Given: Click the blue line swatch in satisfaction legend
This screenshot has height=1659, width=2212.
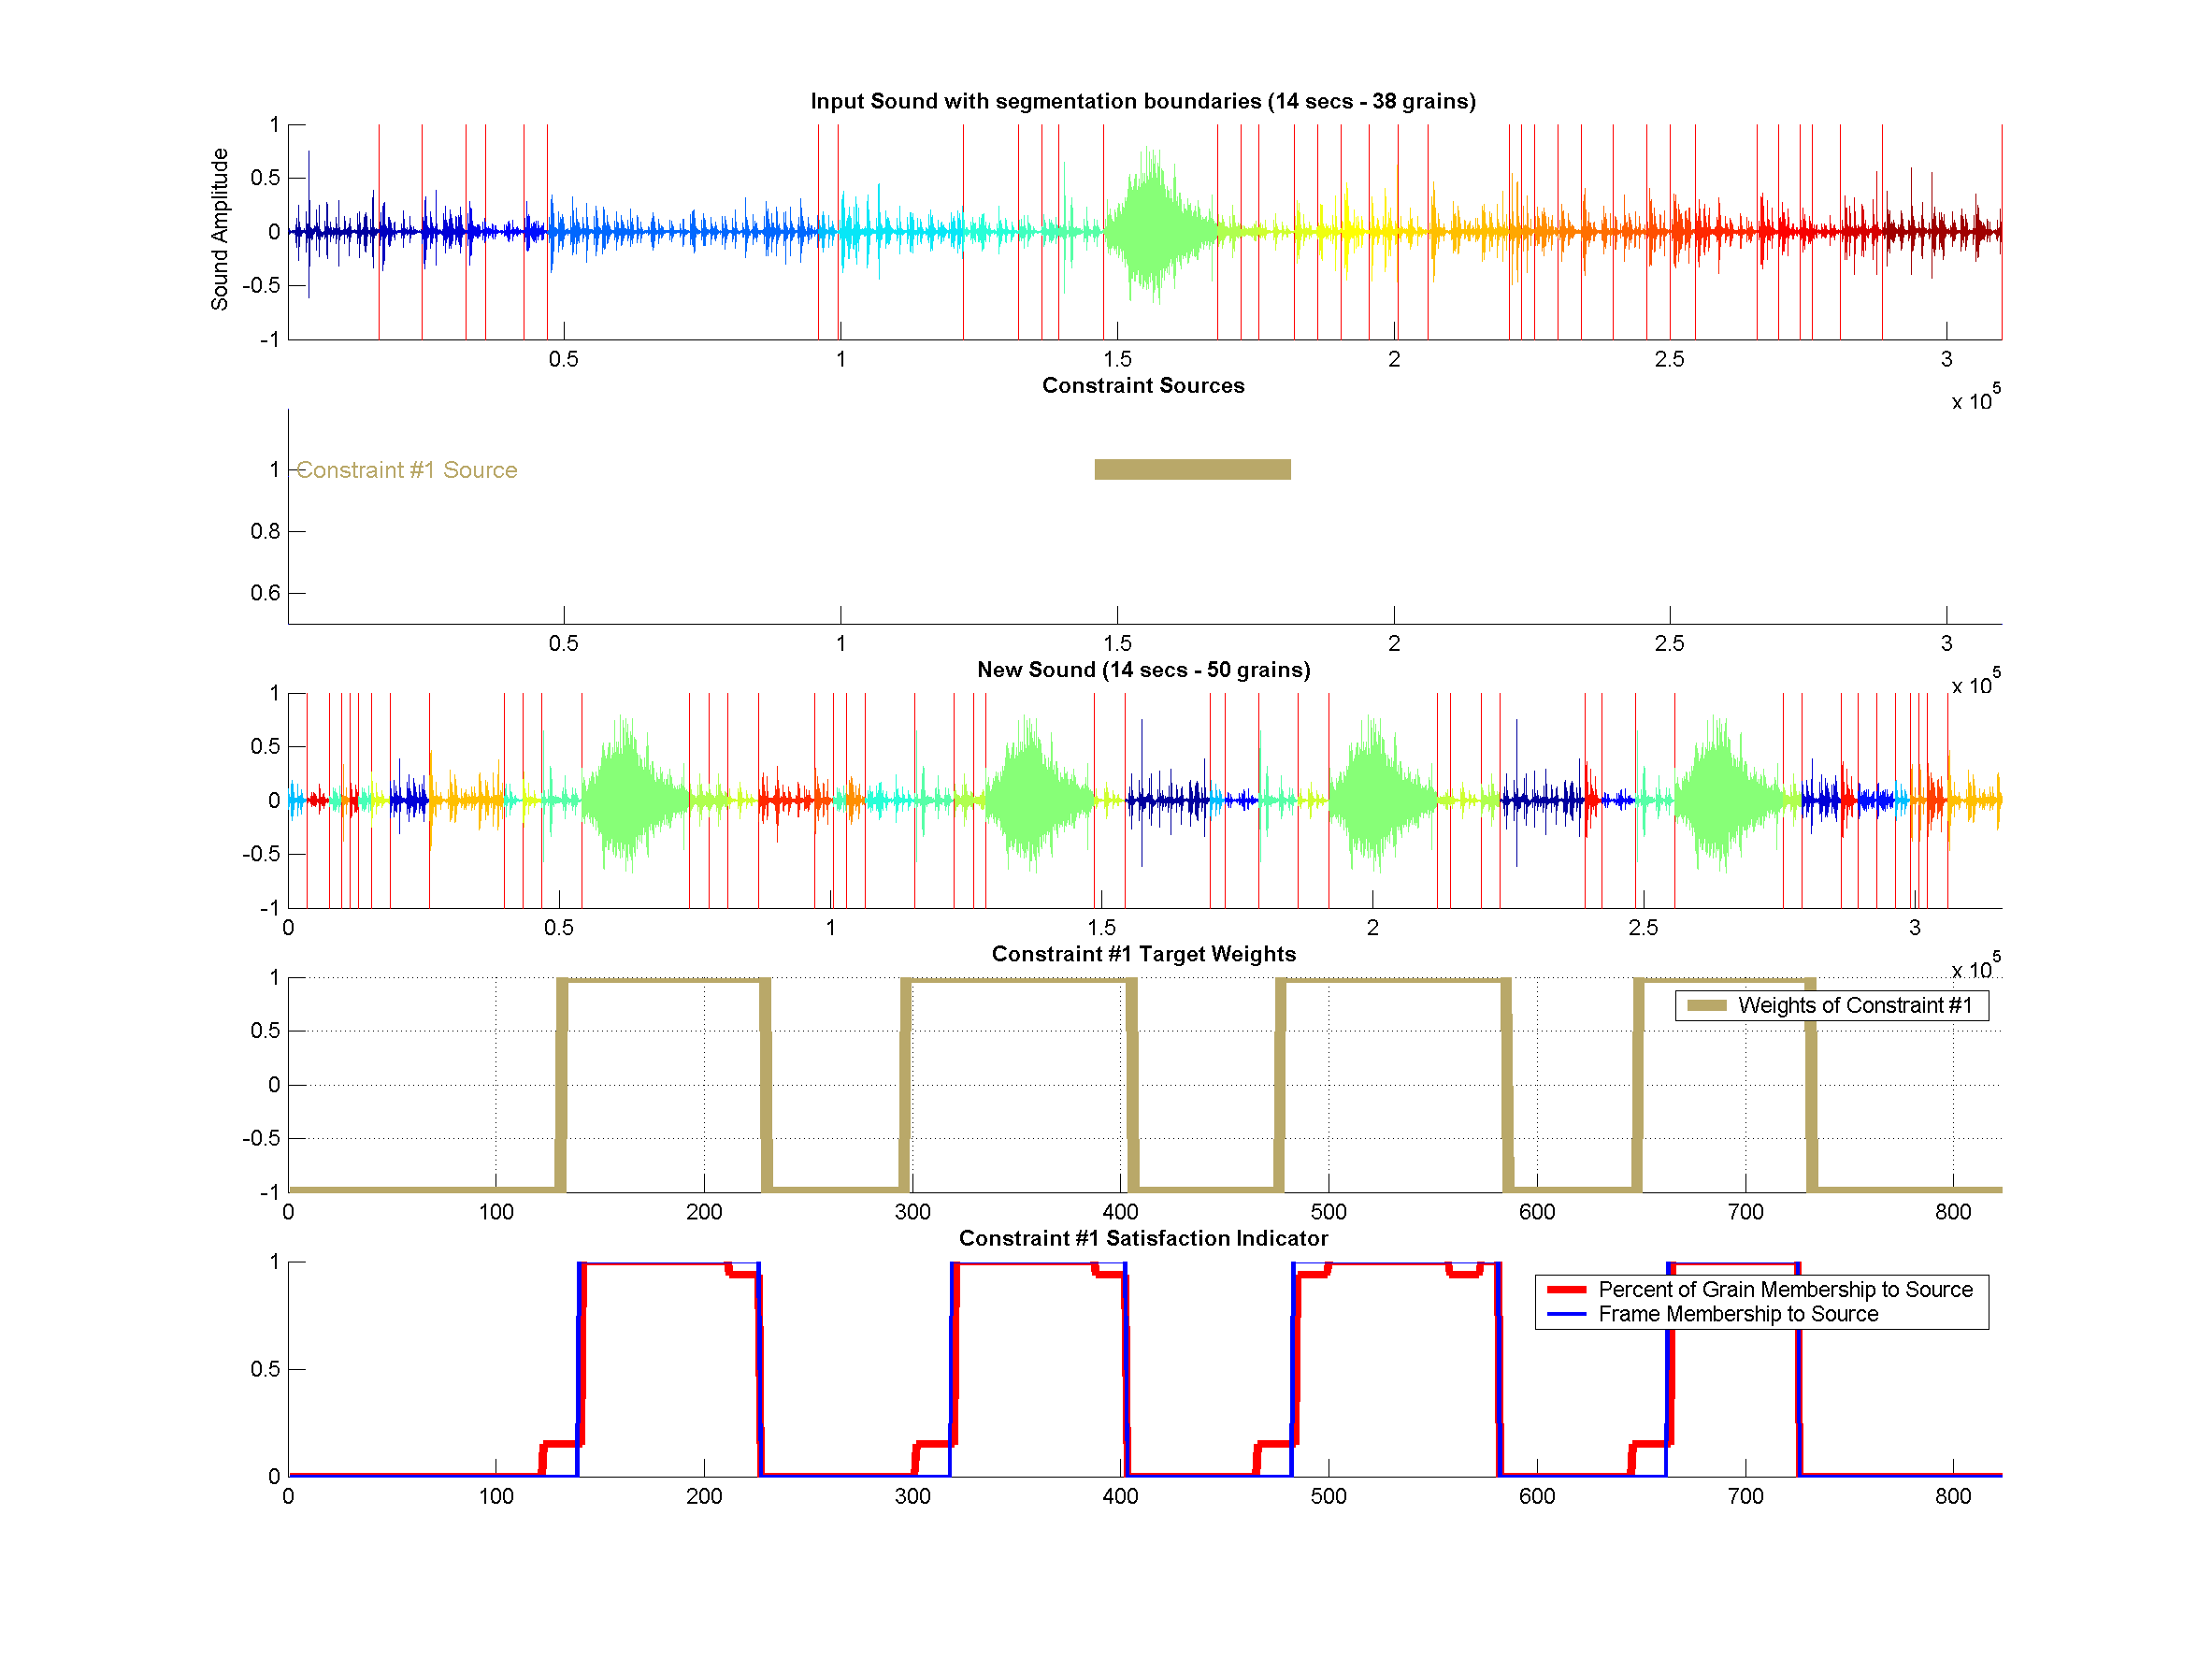Looking at the screenshot, I should click(x=1566, y=1314).
